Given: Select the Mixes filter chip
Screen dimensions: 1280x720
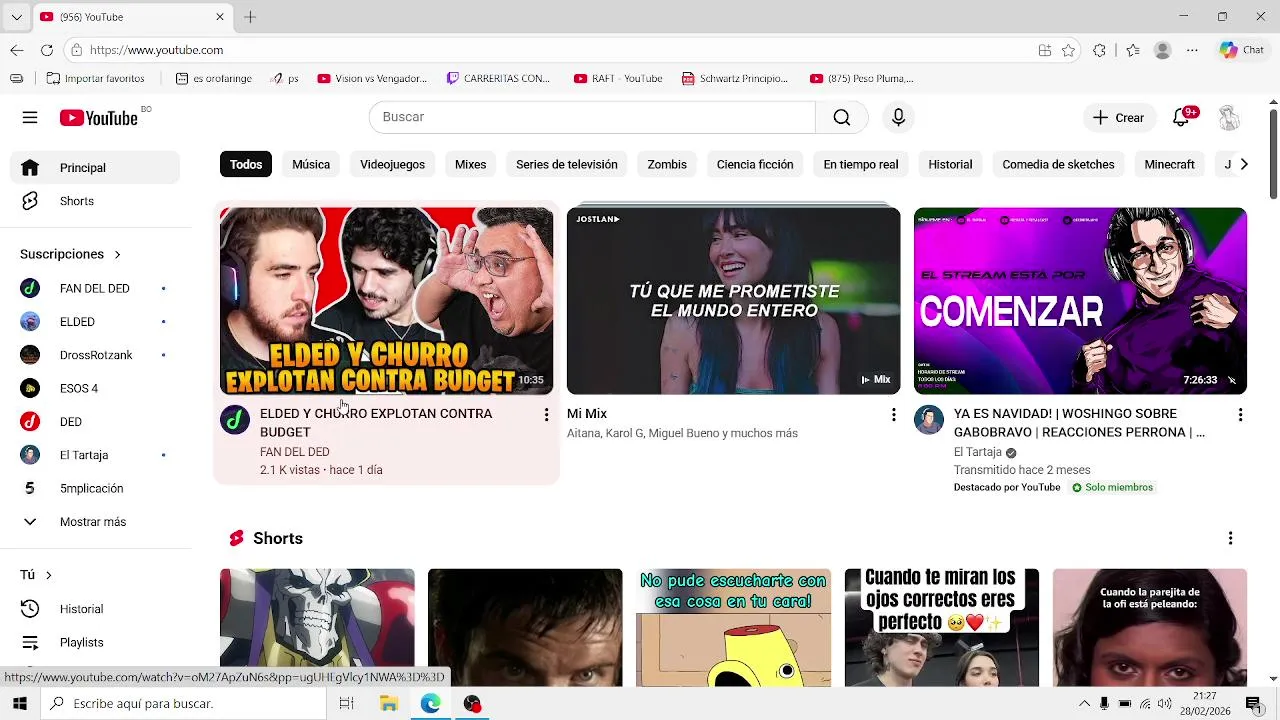Looking at the screenshot, I should (x=470, y=164).
